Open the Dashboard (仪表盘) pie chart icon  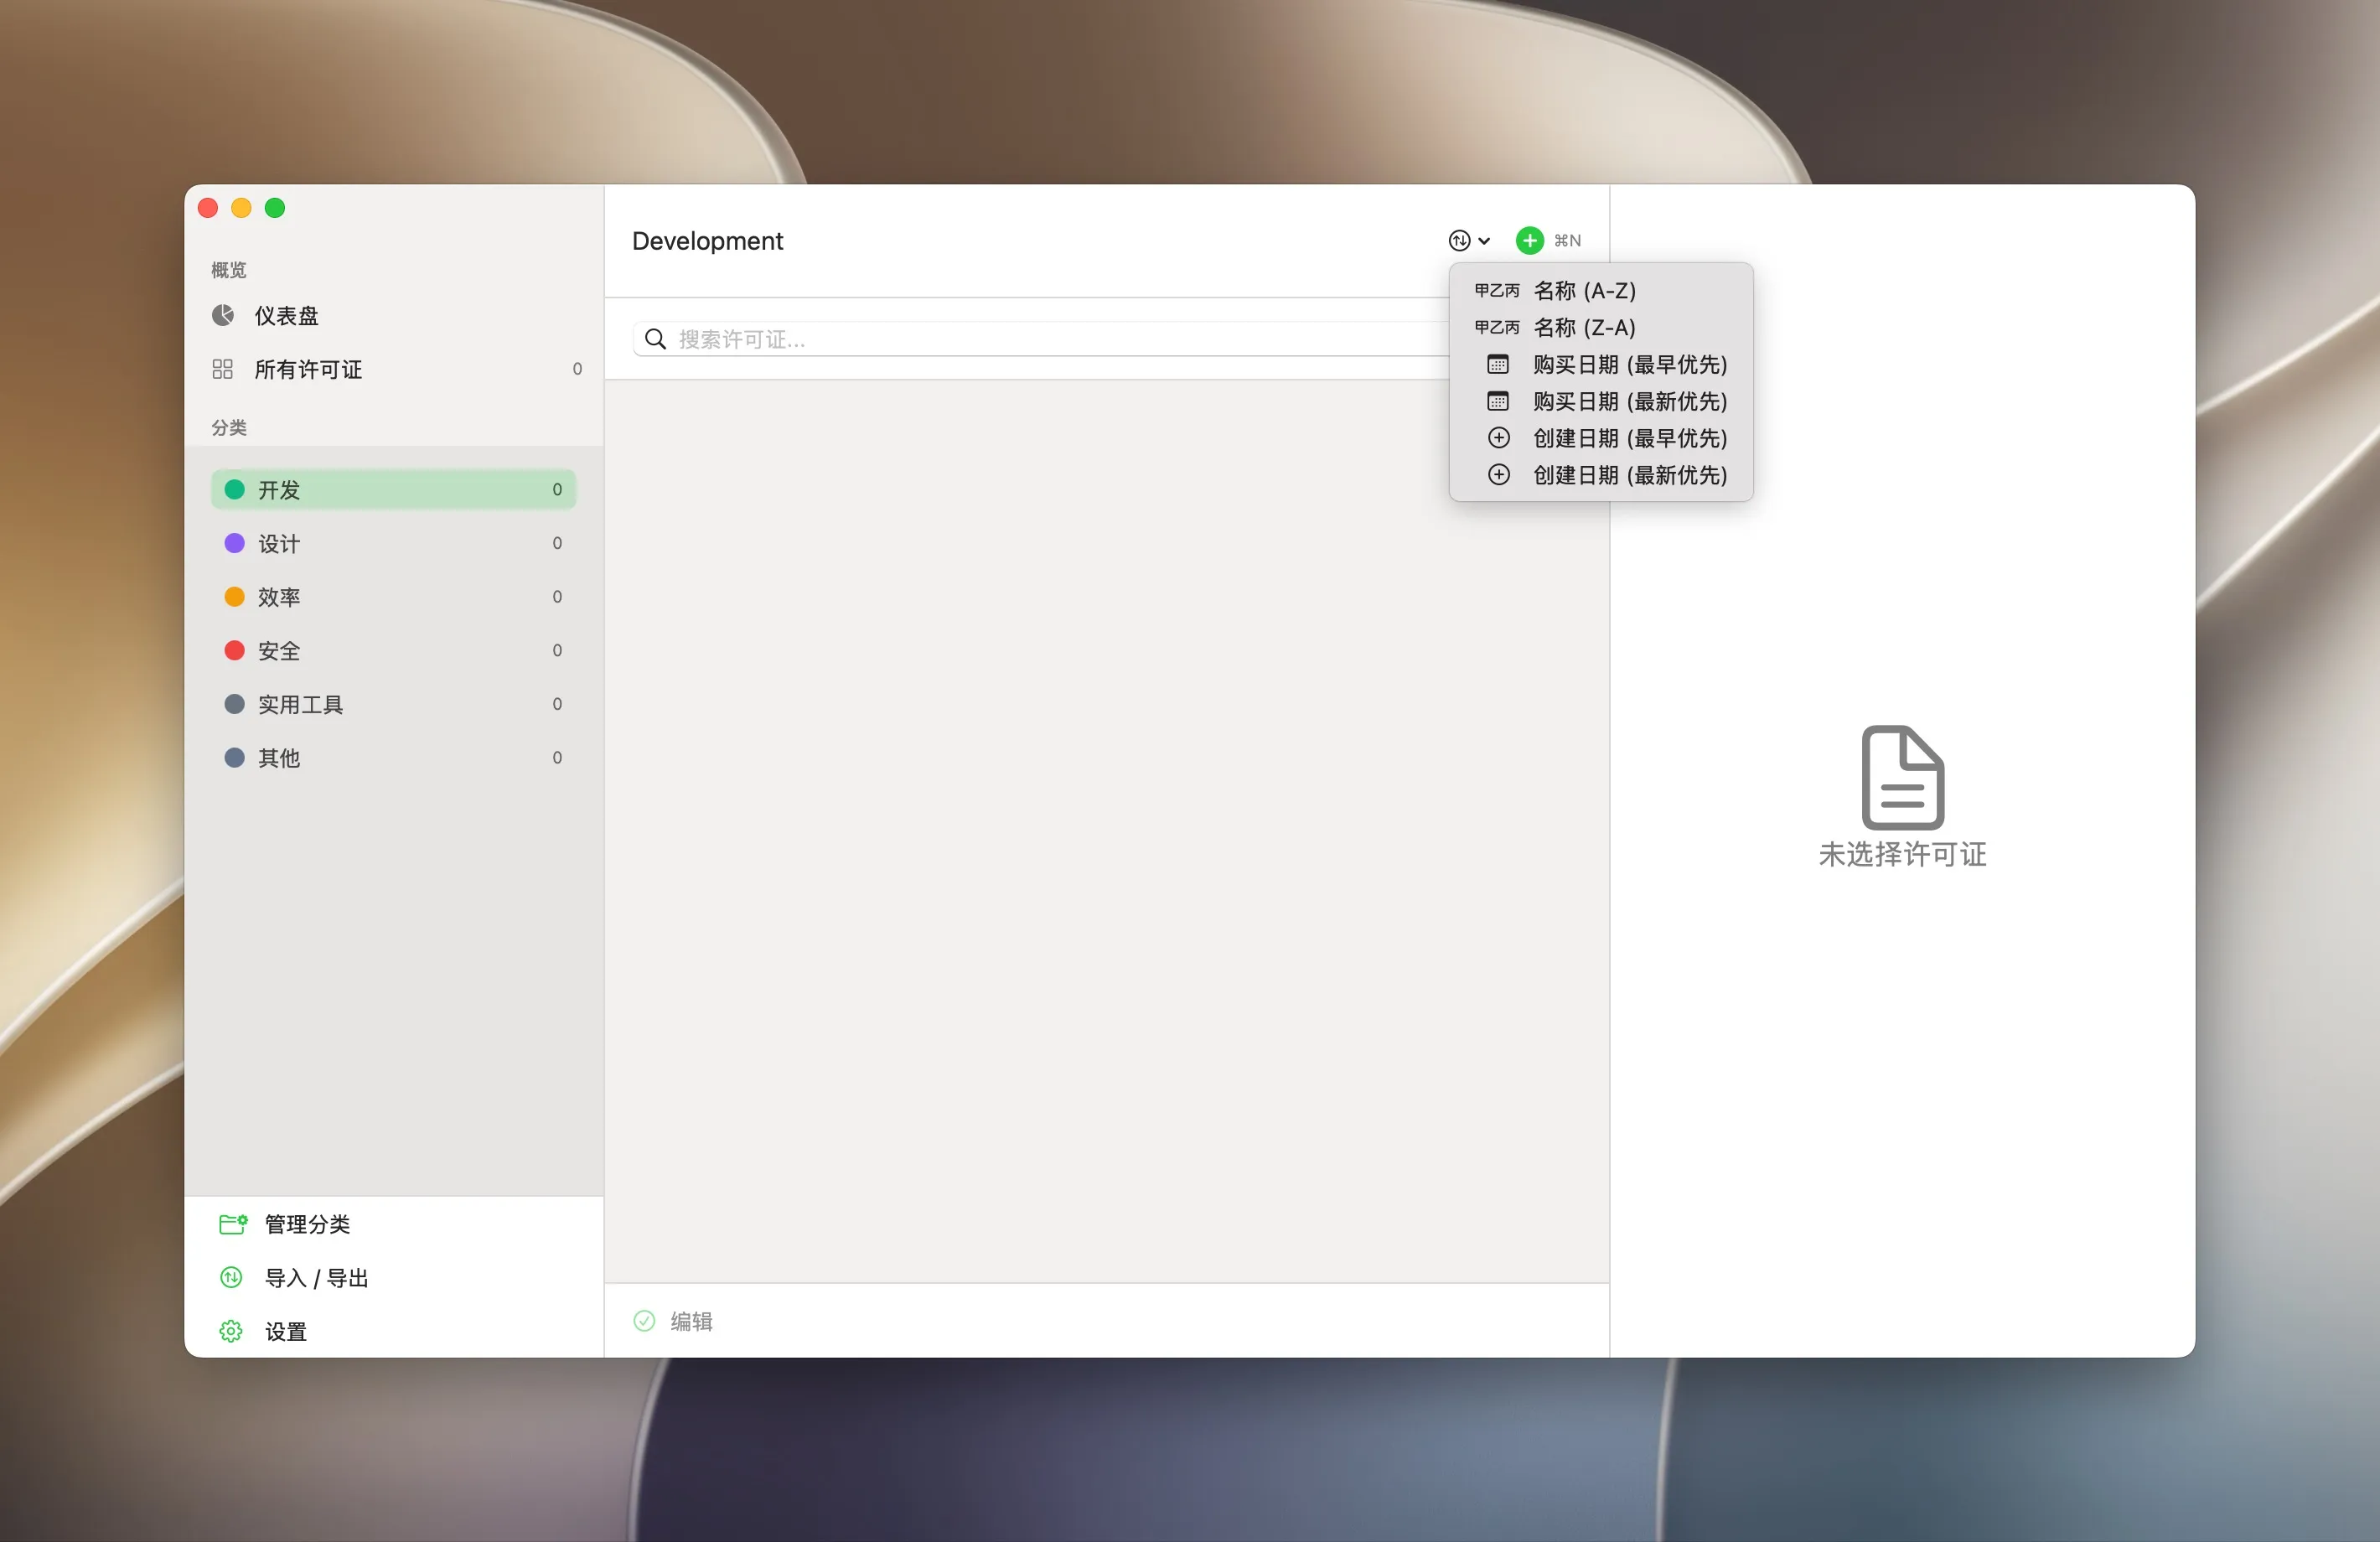(223, 315)
